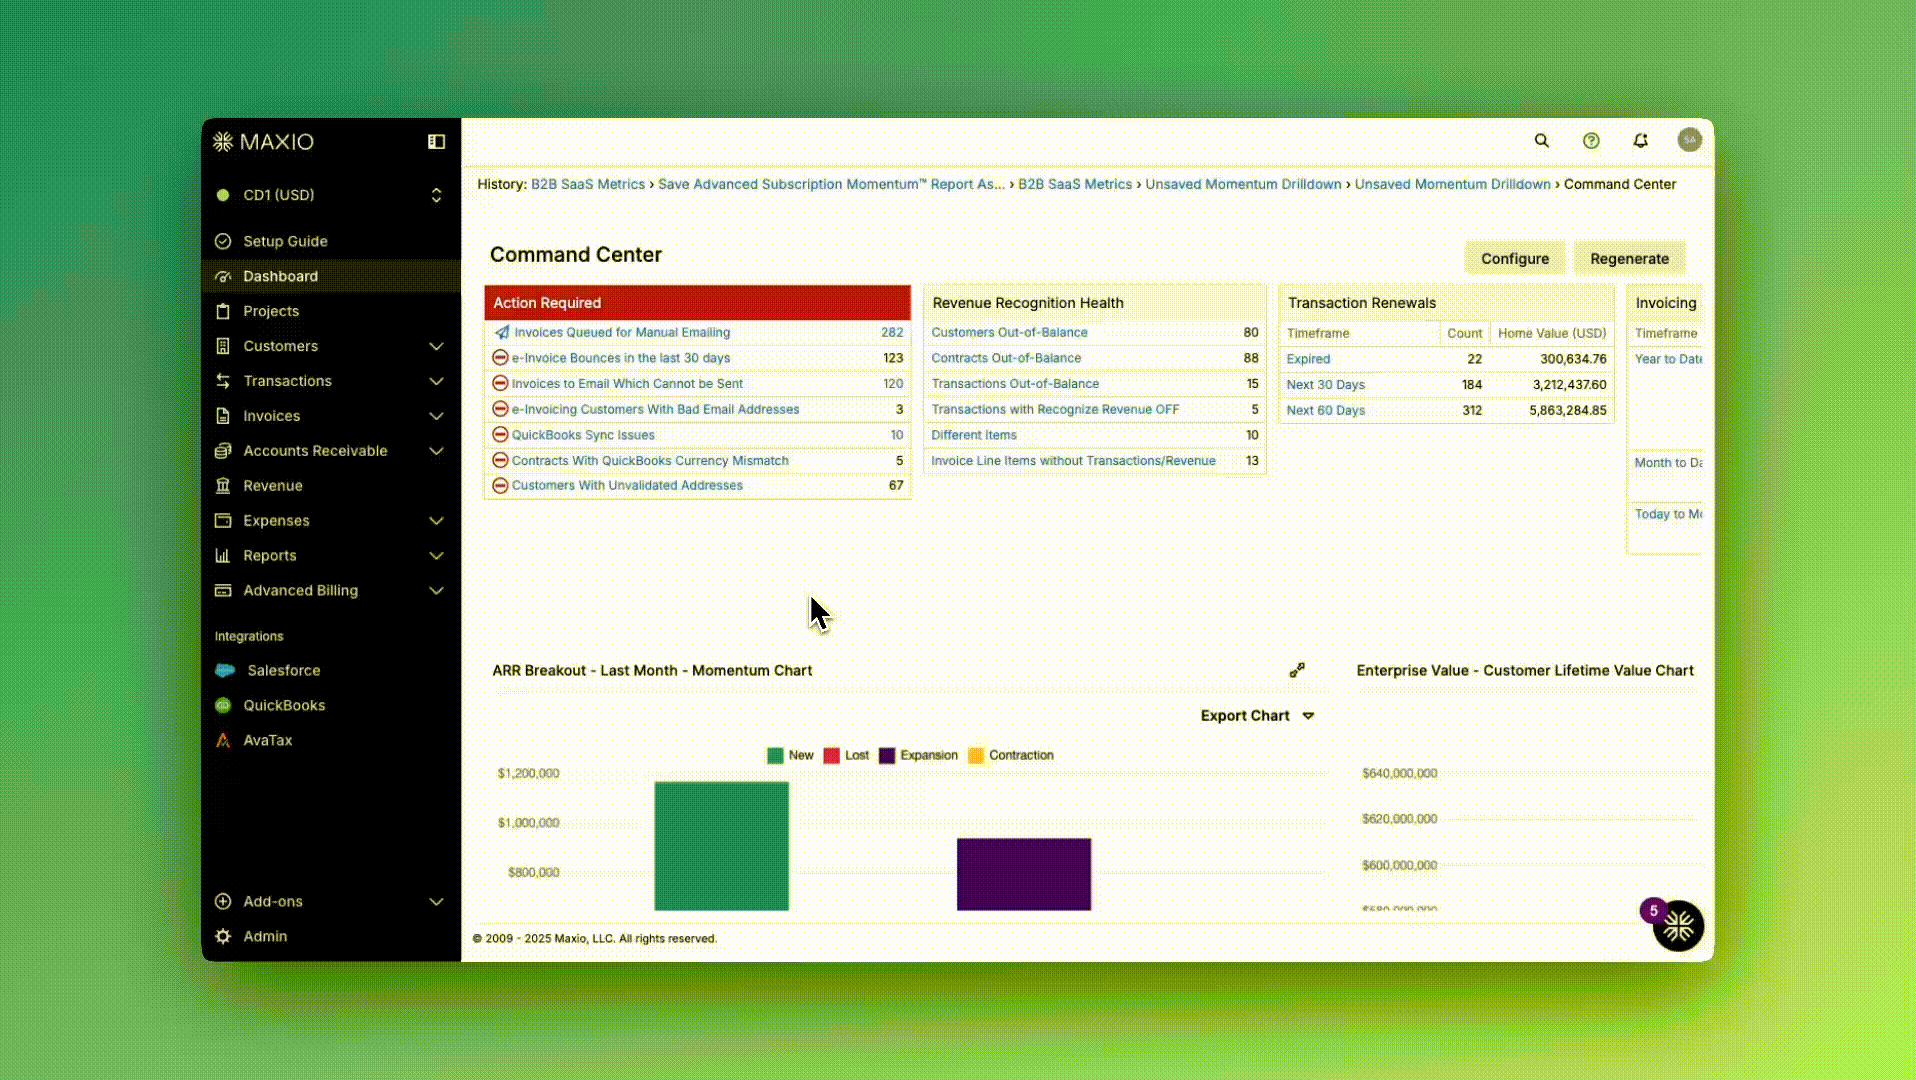Screen dimensions: 1916x1080
Task: Toggle the Expansion series in legend
Action: click(918, 755)
